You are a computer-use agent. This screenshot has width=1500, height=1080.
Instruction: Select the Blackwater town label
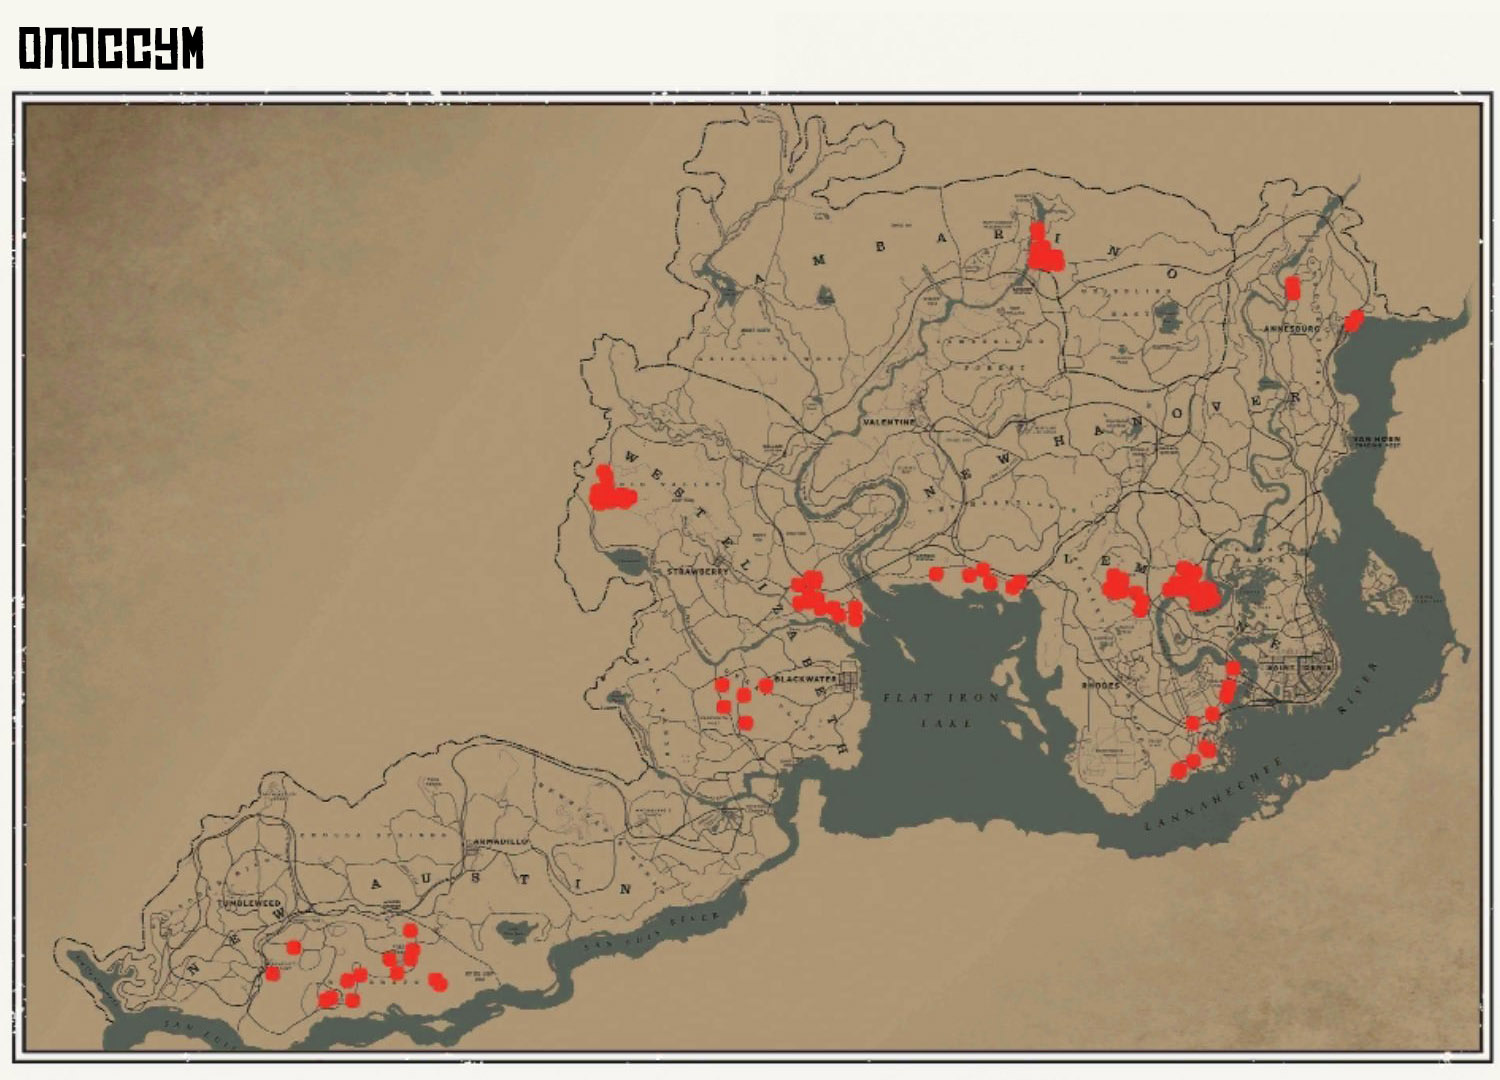(806, 679)
